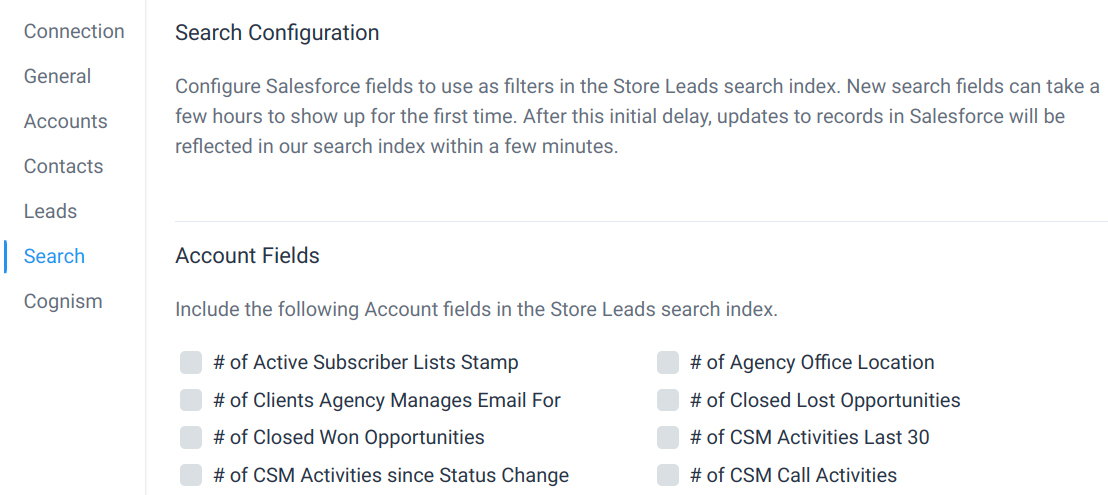The image size is (1108, 495).
Task: Tick # of Clients Agency Manages Email For
Action: point(191,400)
